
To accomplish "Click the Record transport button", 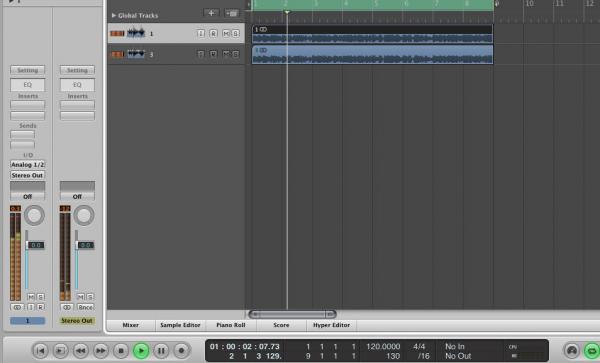I will point(181,350).
